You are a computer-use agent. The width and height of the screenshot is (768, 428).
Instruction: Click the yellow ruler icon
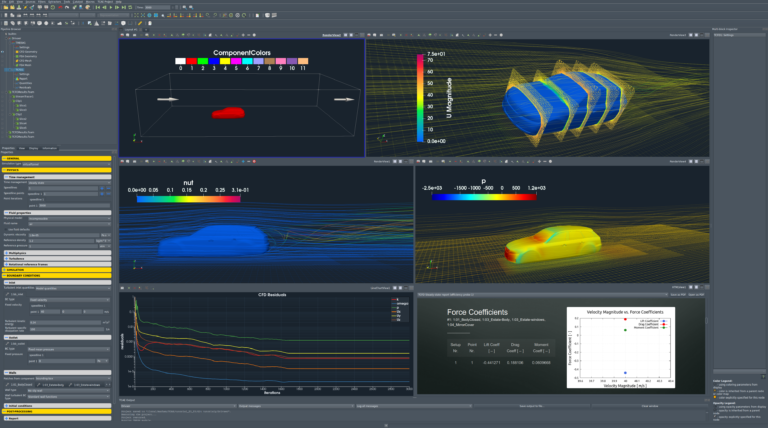[140, 23]
